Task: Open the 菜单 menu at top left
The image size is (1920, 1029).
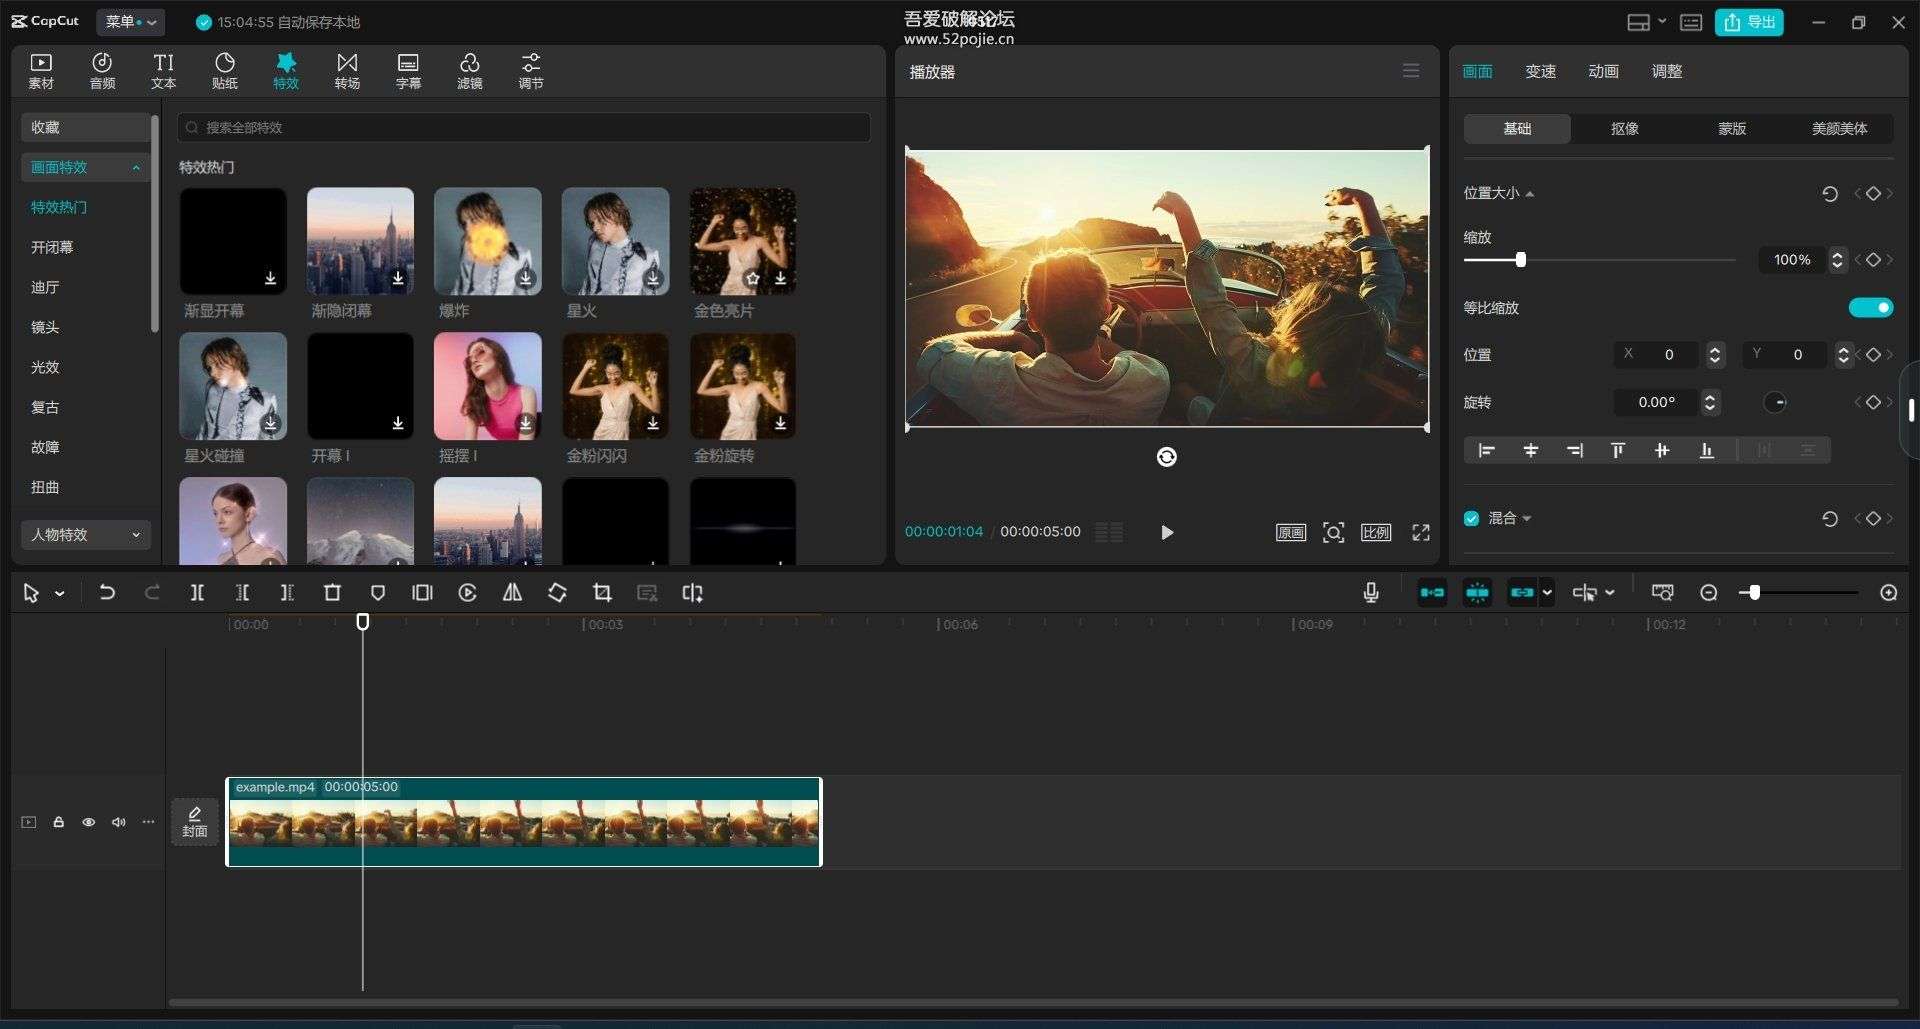Action: [x=130, y=21]
